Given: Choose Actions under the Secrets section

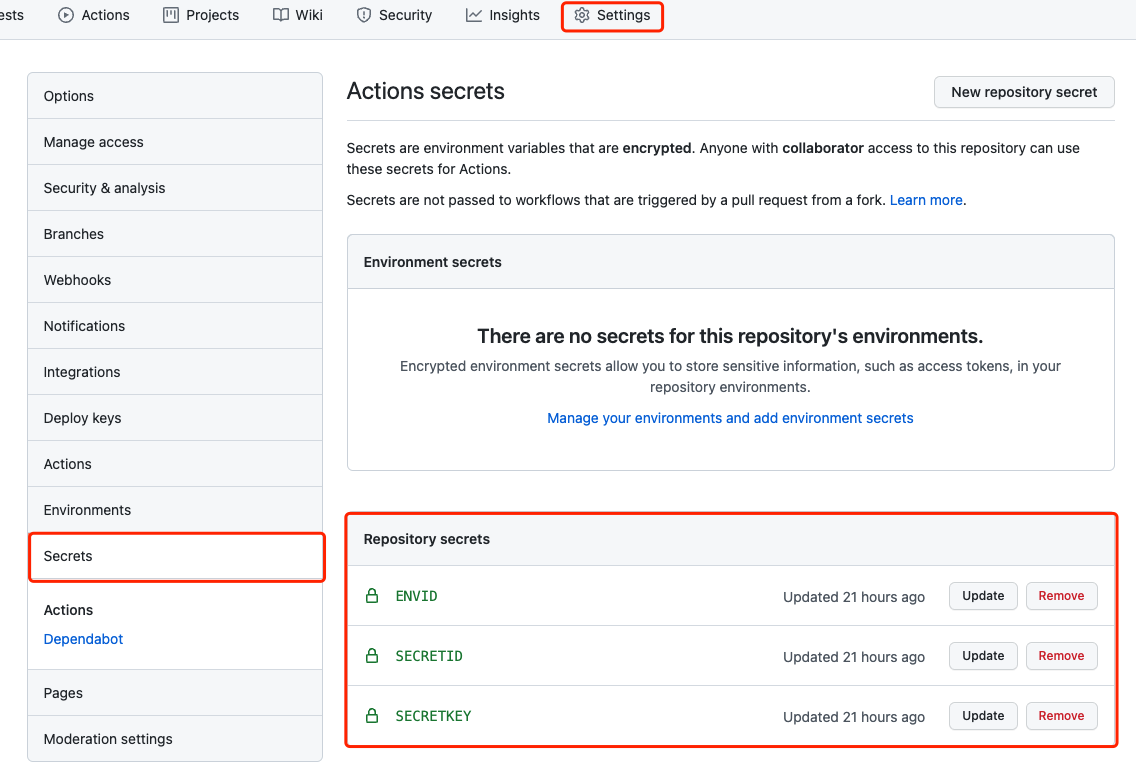Looking at the screenshot, I should 68,610.
